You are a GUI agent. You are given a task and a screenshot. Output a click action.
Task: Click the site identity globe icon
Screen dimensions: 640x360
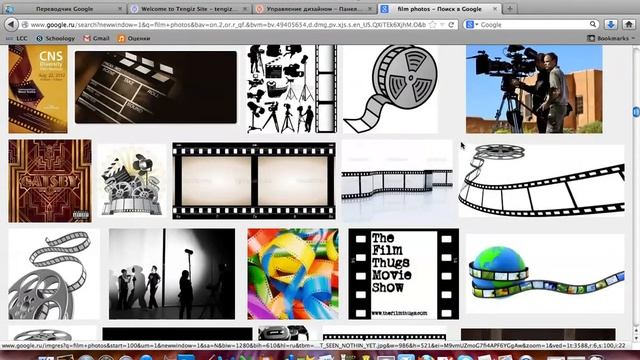(25, 25)
